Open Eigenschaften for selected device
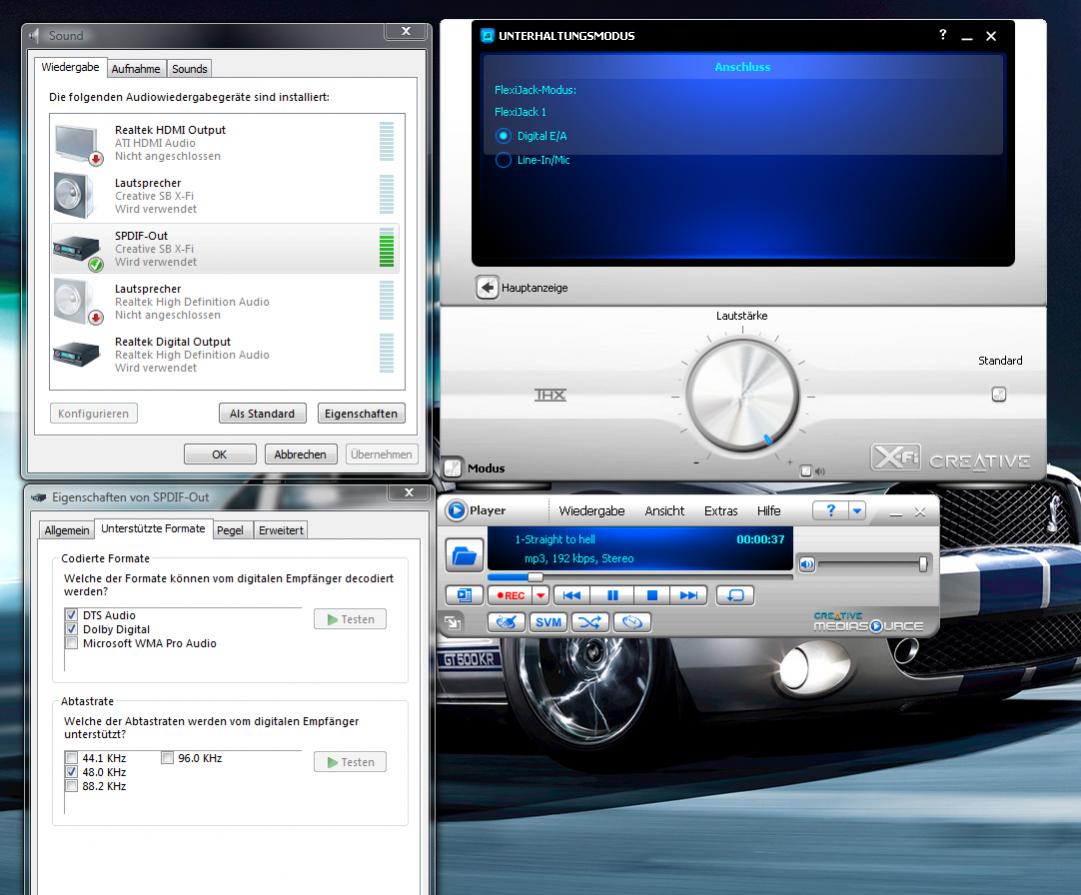The width and height of the screenshot is (1081, 895). (361, 413)
